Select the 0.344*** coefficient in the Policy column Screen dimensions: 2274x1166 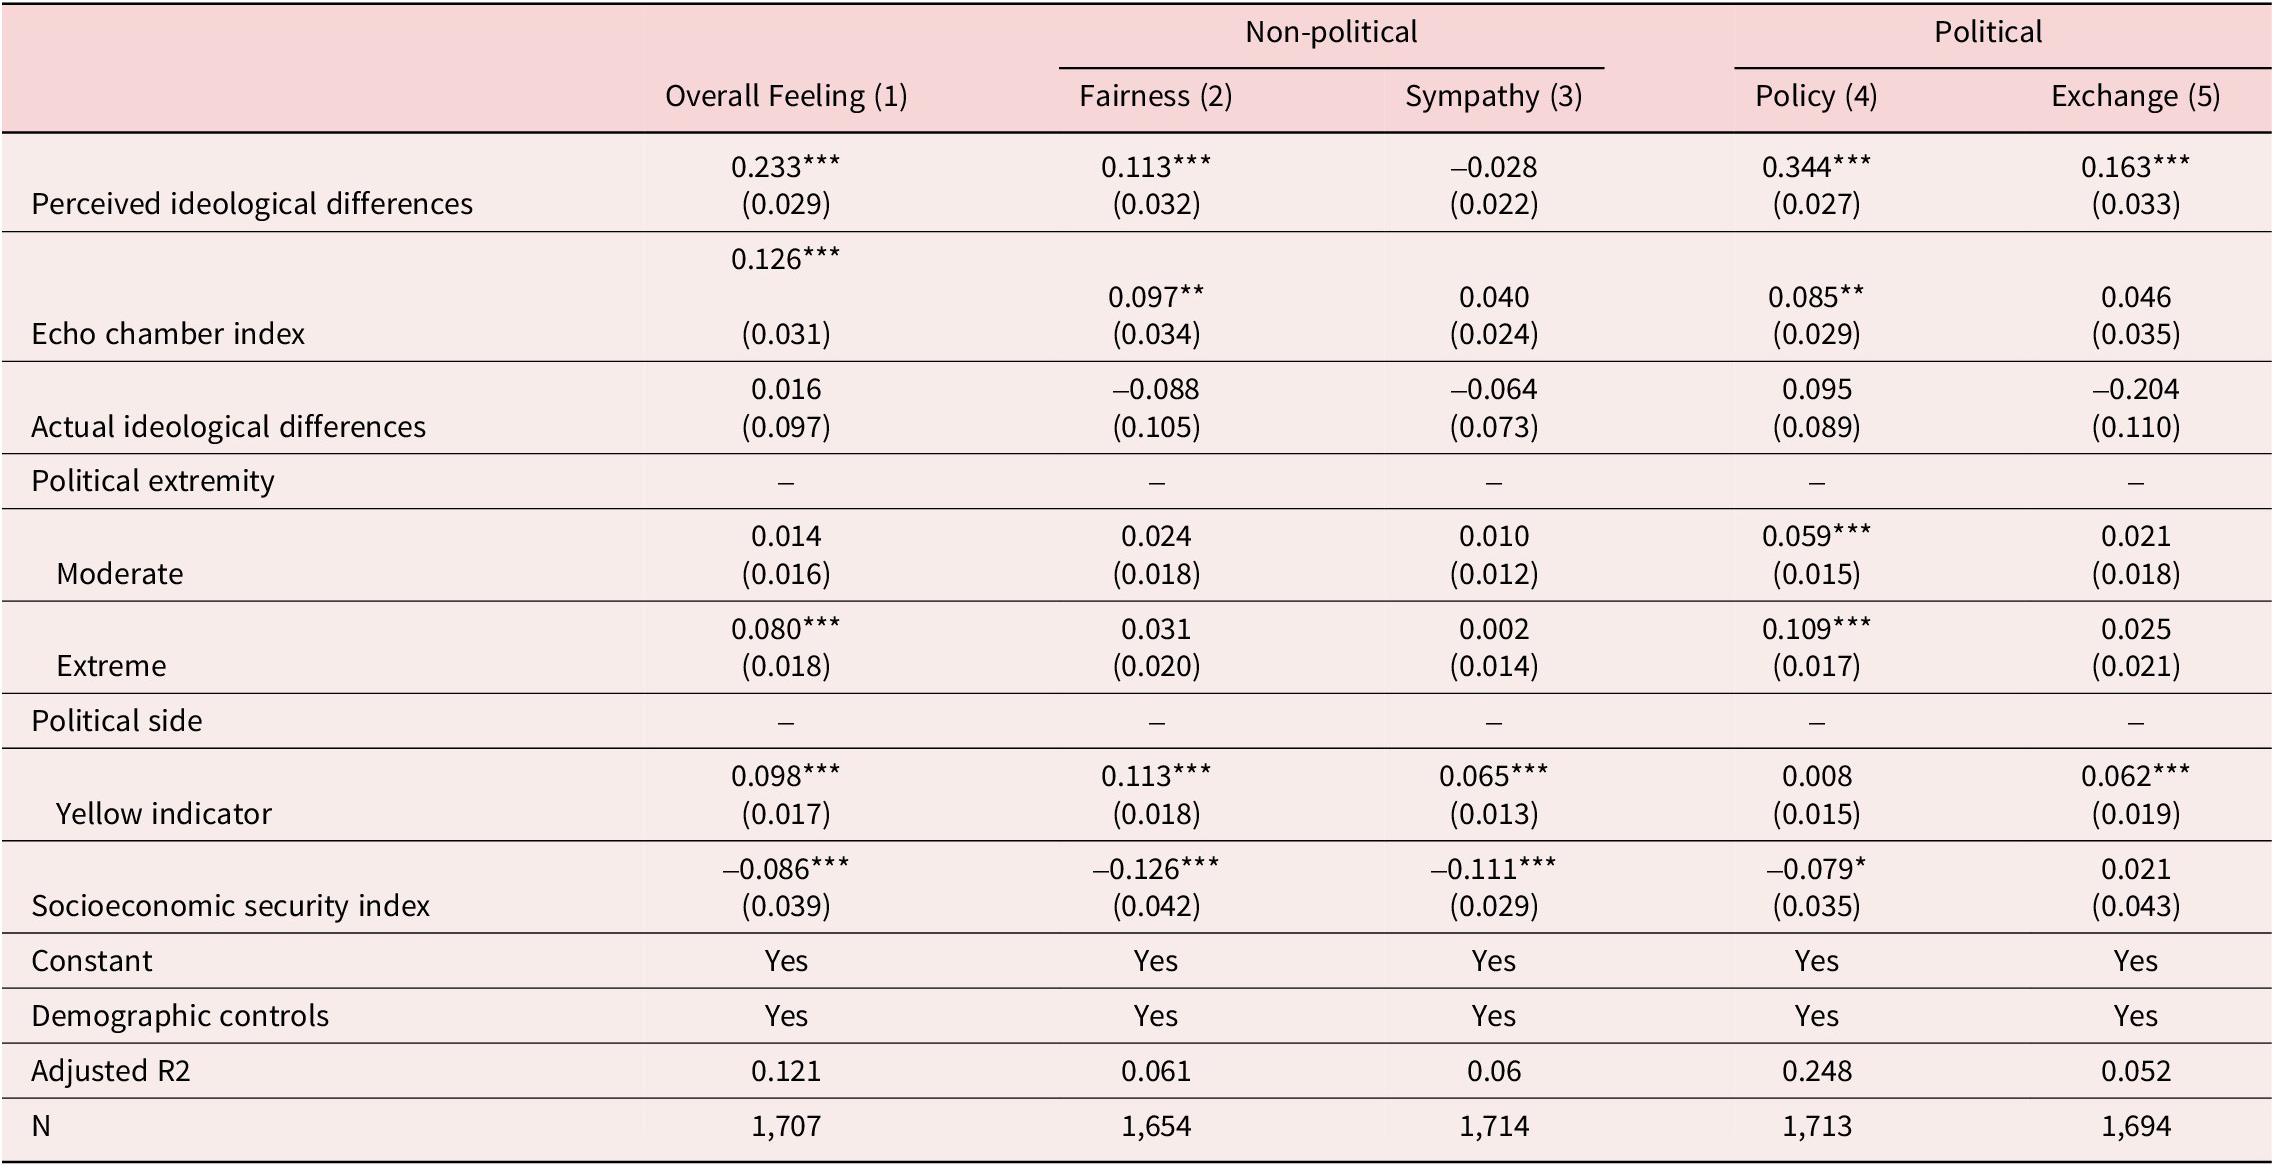click(1816, 167)
